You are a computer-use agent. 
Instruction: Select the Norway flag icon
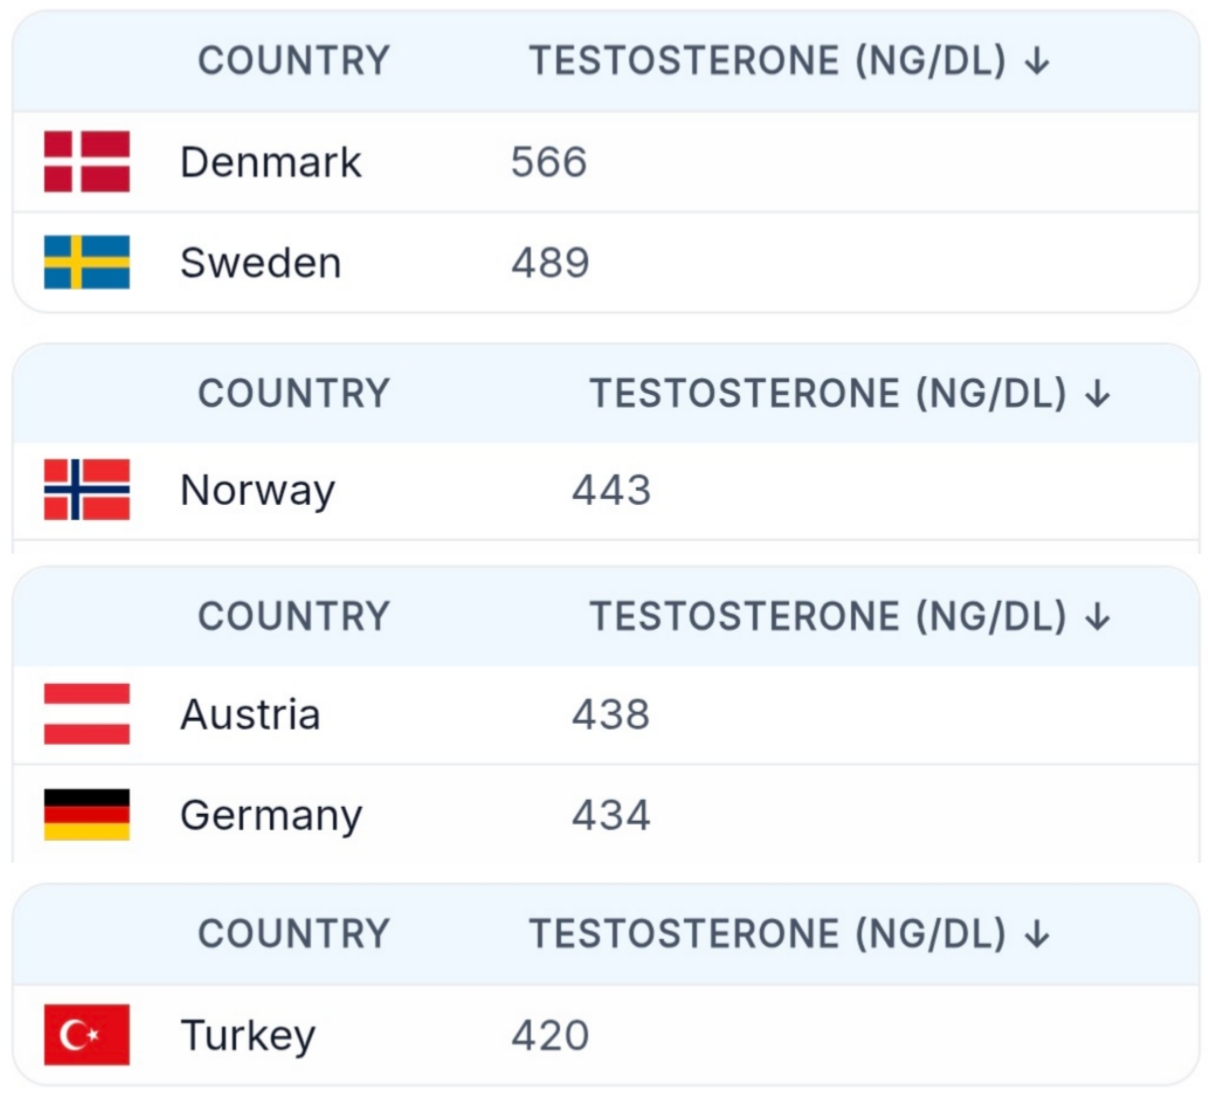[87, 490]
